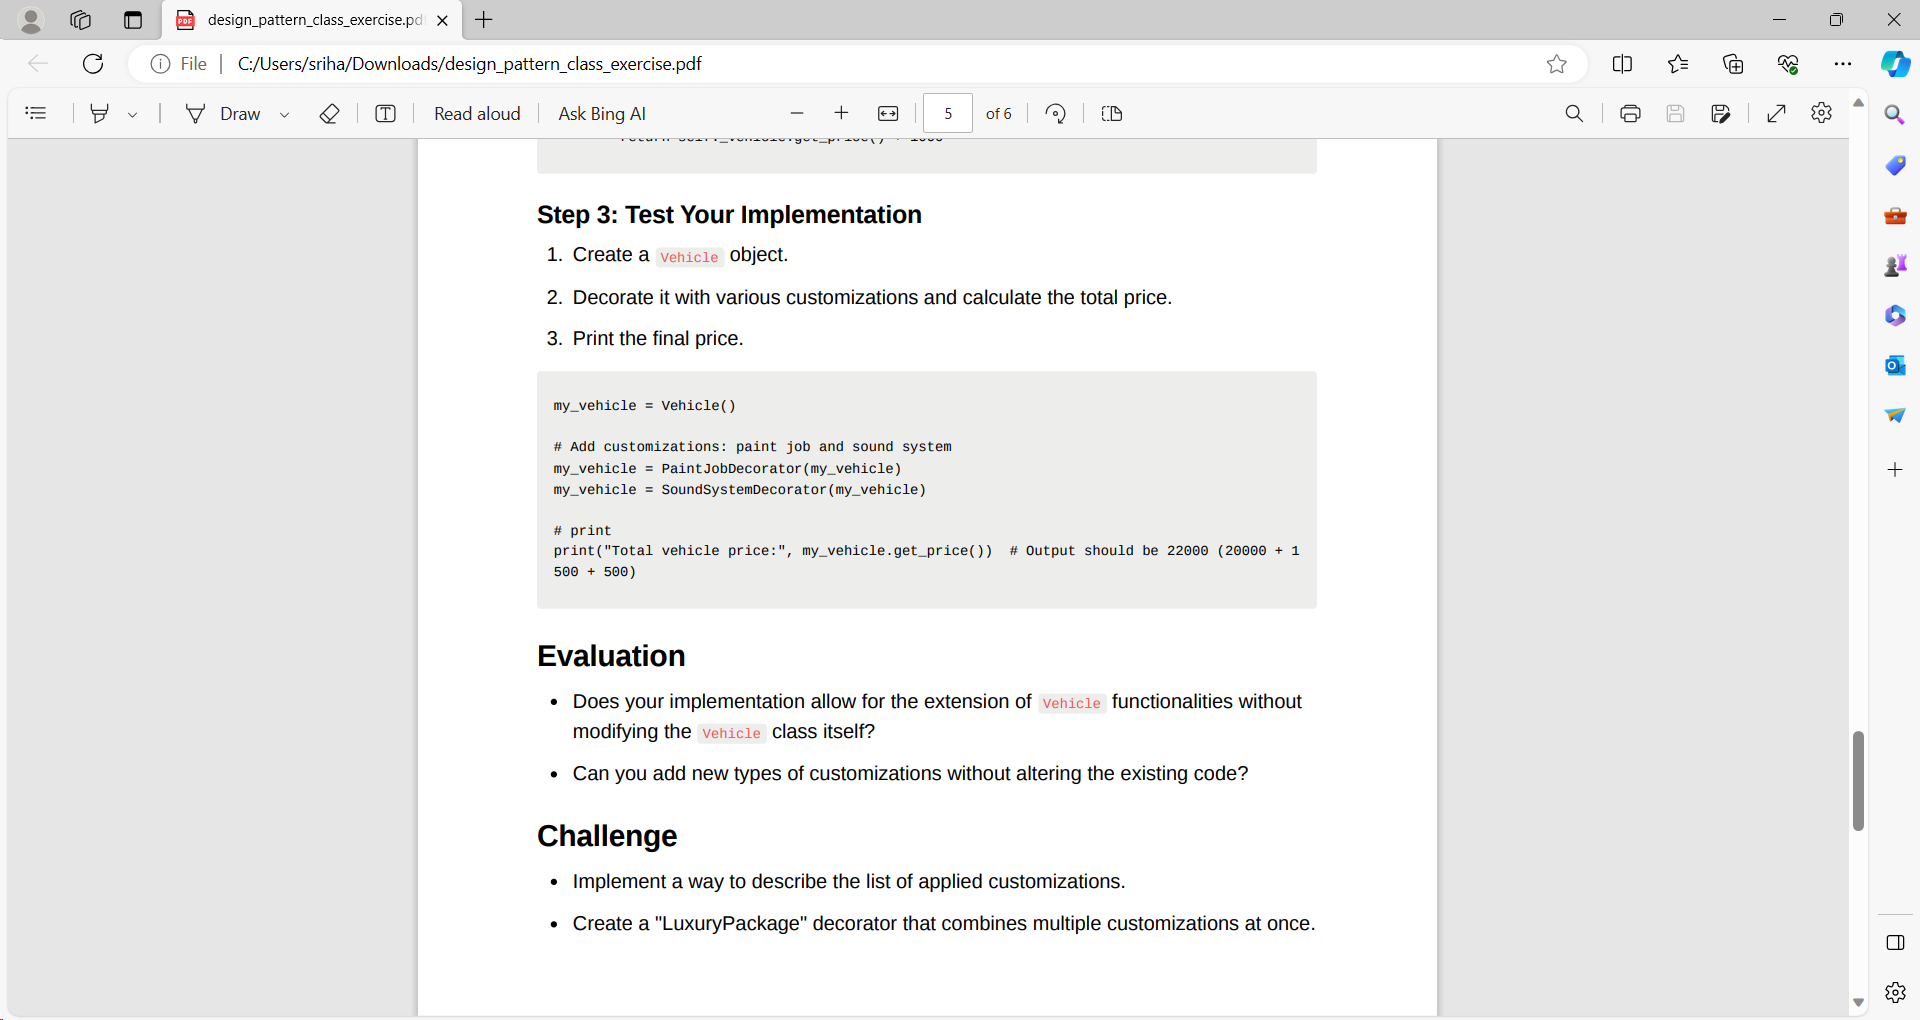1920x1020 pixels.
Task: Expand the Highlight color options
Action: pos(133,113)
